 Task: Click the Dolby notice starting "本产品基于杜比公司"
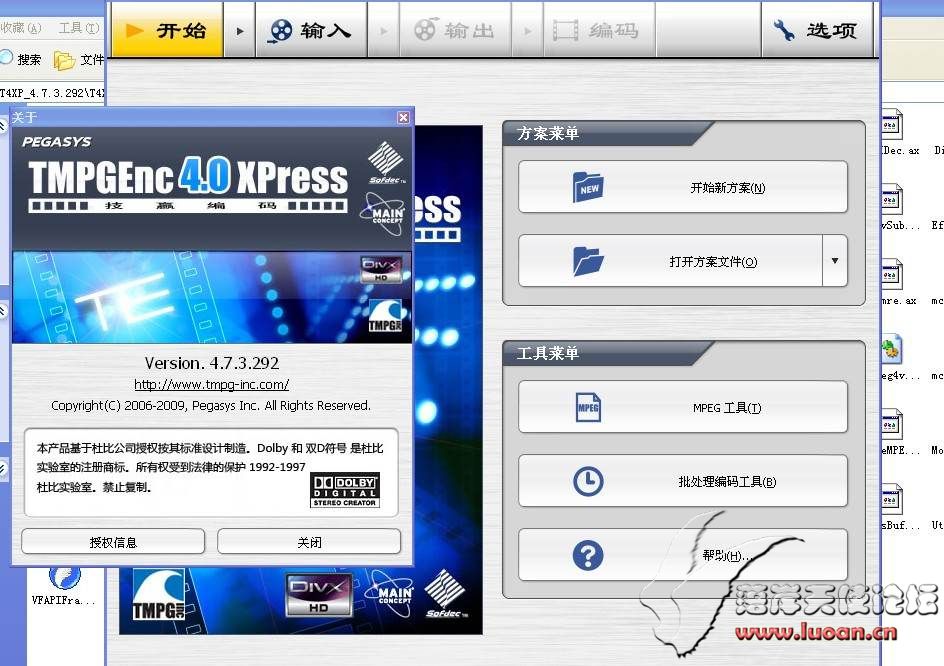(210, 467)
